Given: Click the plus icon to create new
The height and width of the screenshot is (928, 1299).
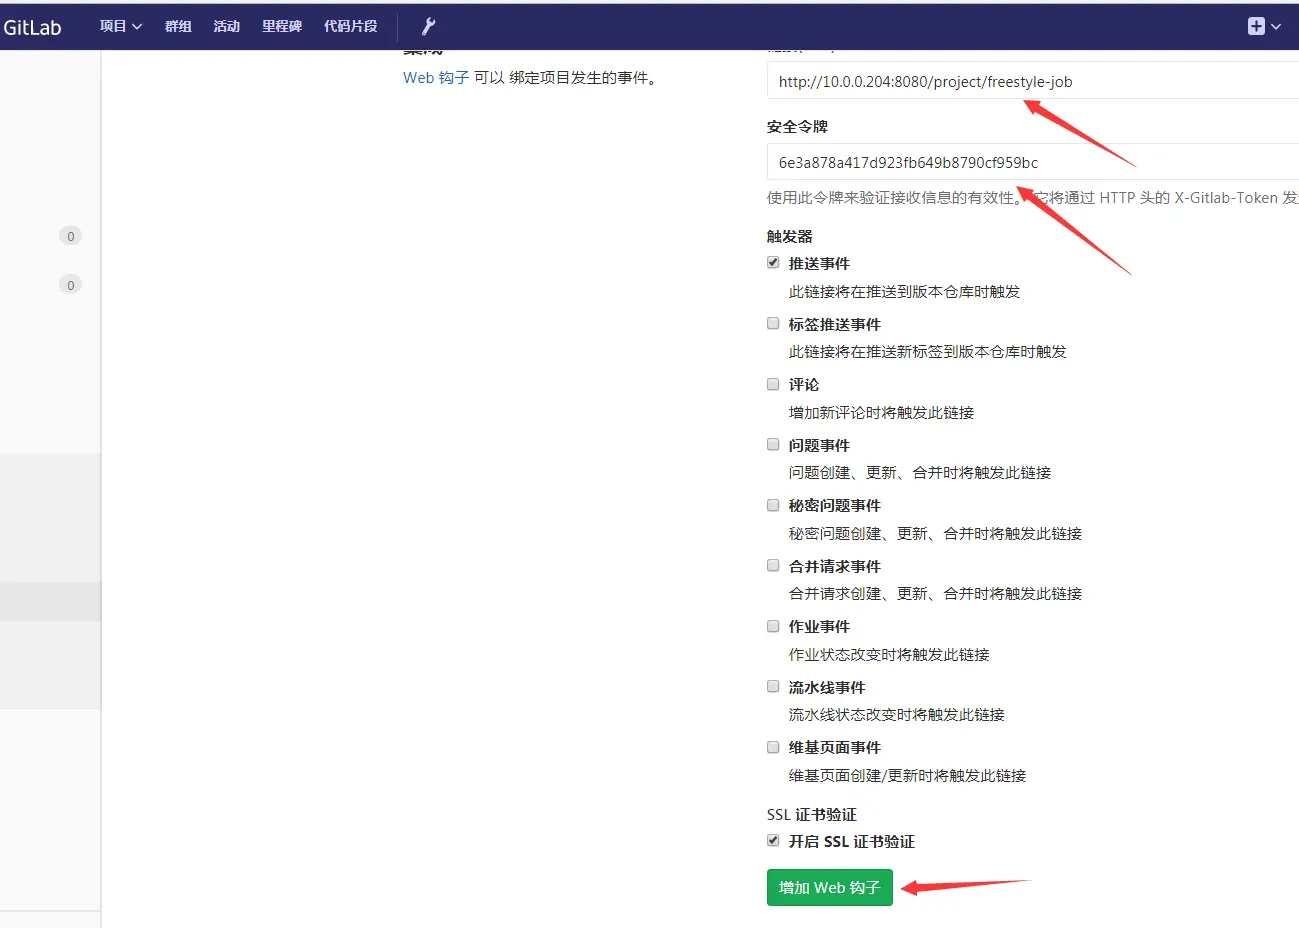Looking at the screenshot, I should pyautogui.click(x=1256, y=26).
